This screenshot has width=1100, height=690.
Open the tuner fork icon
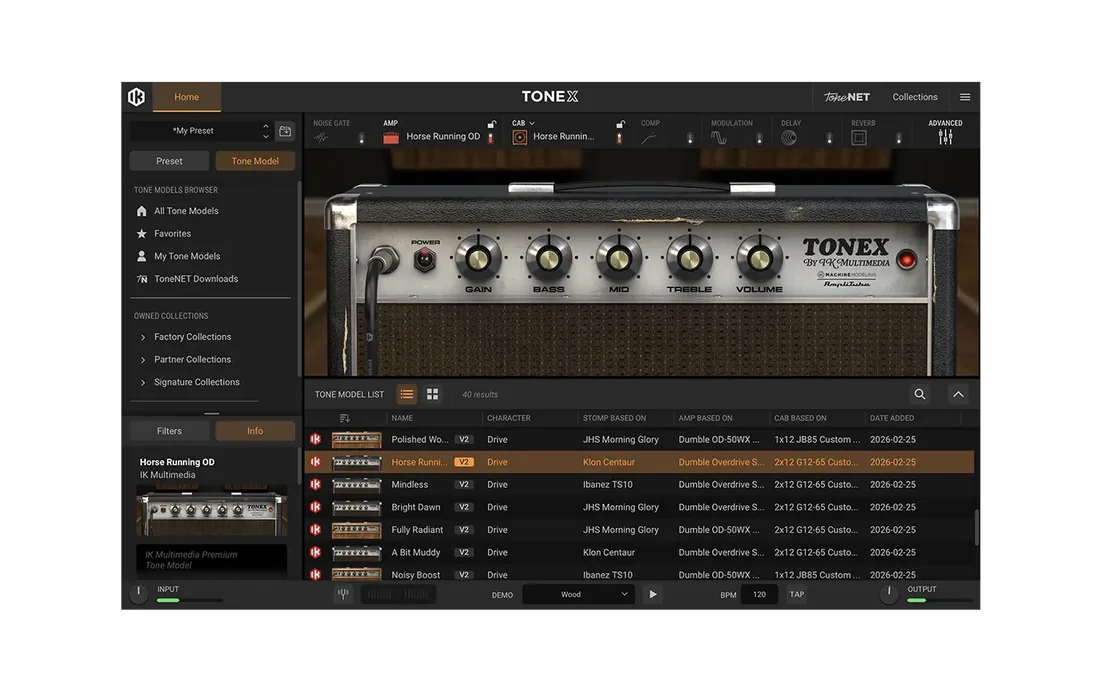click(x=343, y=594)
